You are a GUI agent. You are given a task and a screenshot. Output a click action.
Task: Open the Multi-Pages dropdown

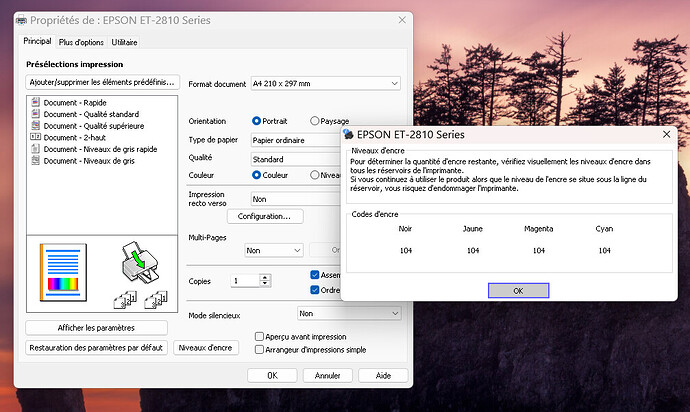274,250
